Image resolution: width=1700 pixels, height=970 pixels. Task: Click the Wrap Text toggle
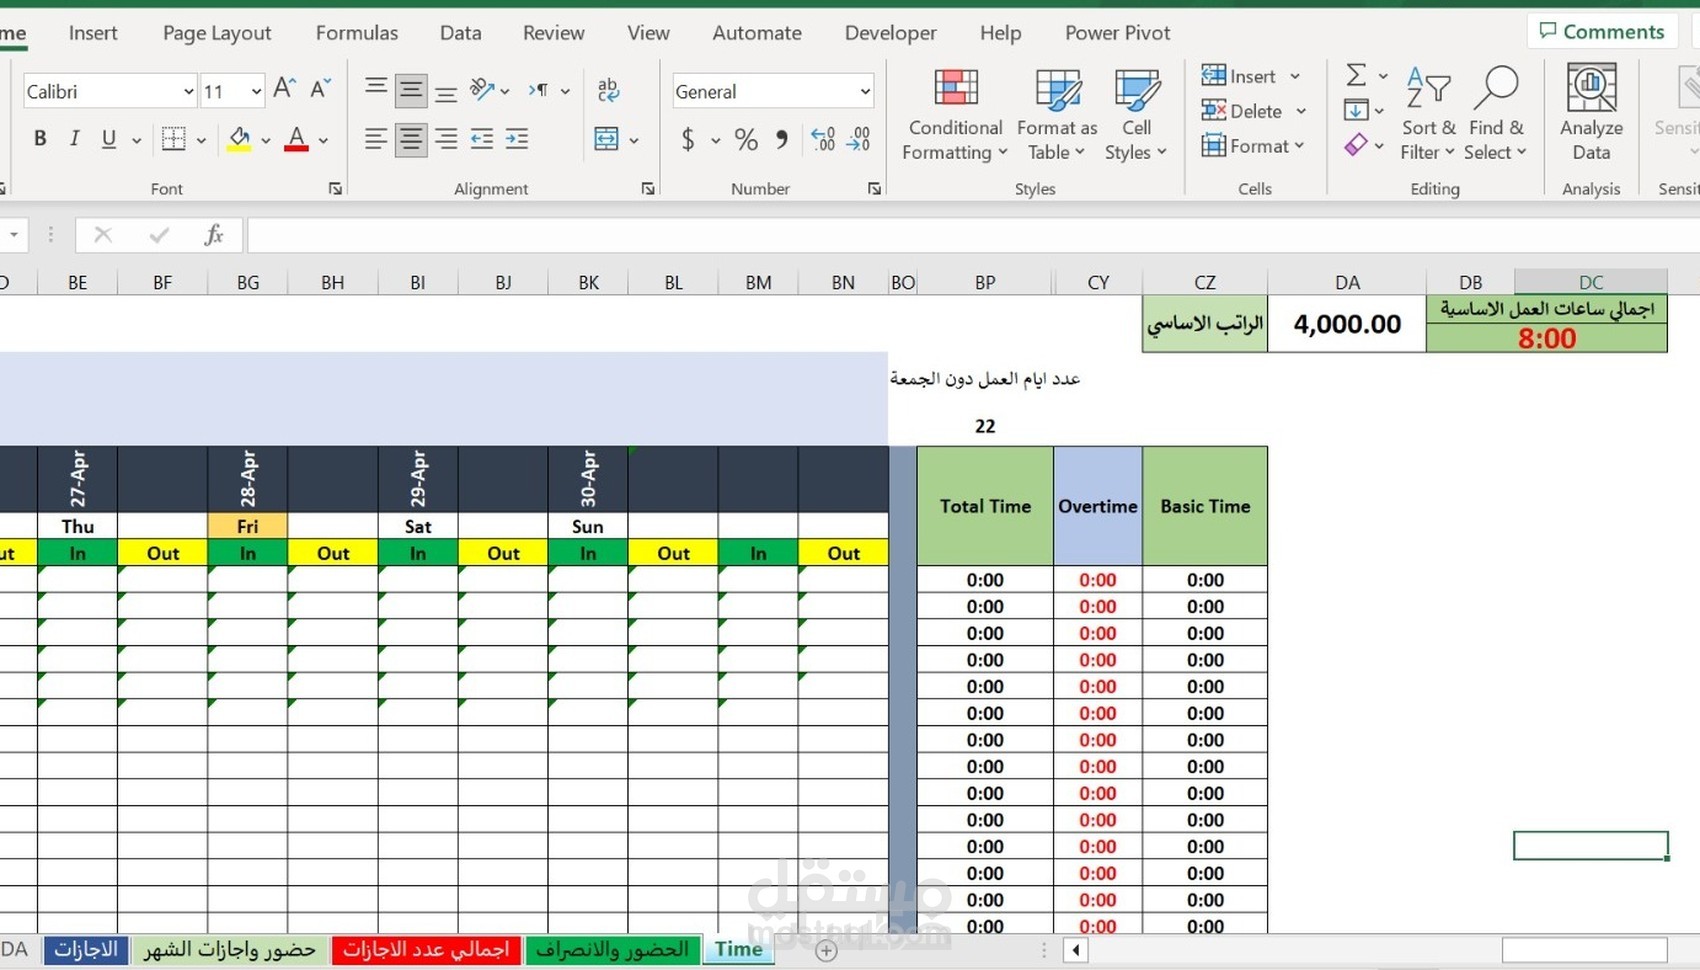(x=608, y=90)
